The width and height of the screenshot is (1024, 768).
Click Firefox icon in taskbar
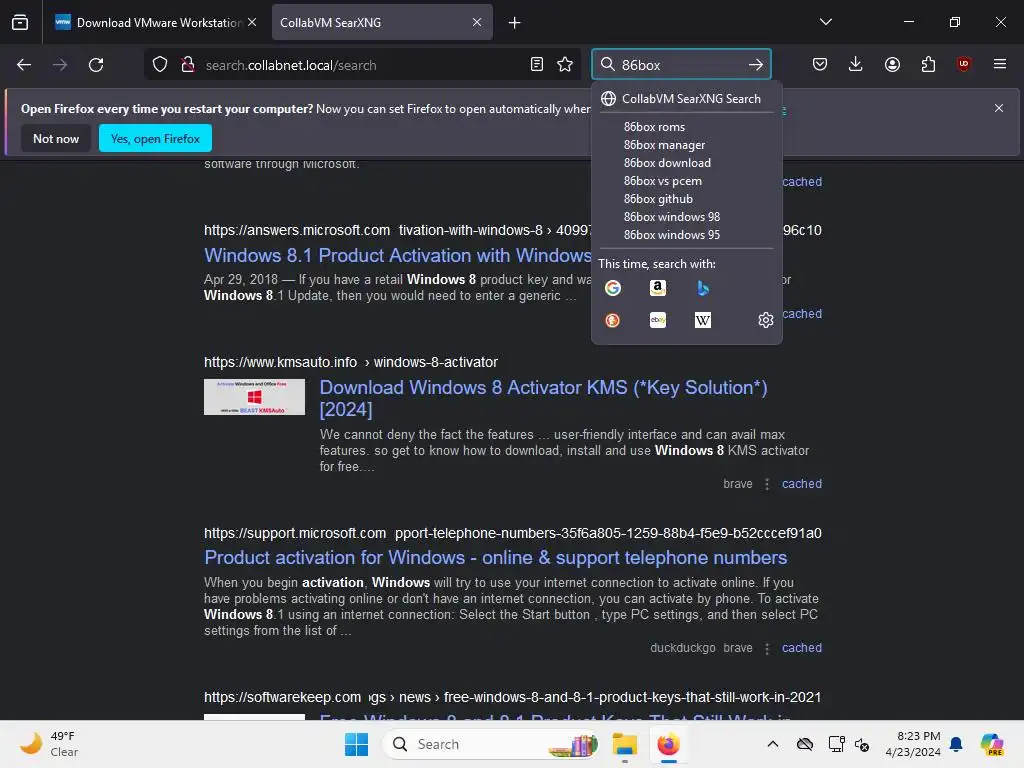(x=668, y=744)
